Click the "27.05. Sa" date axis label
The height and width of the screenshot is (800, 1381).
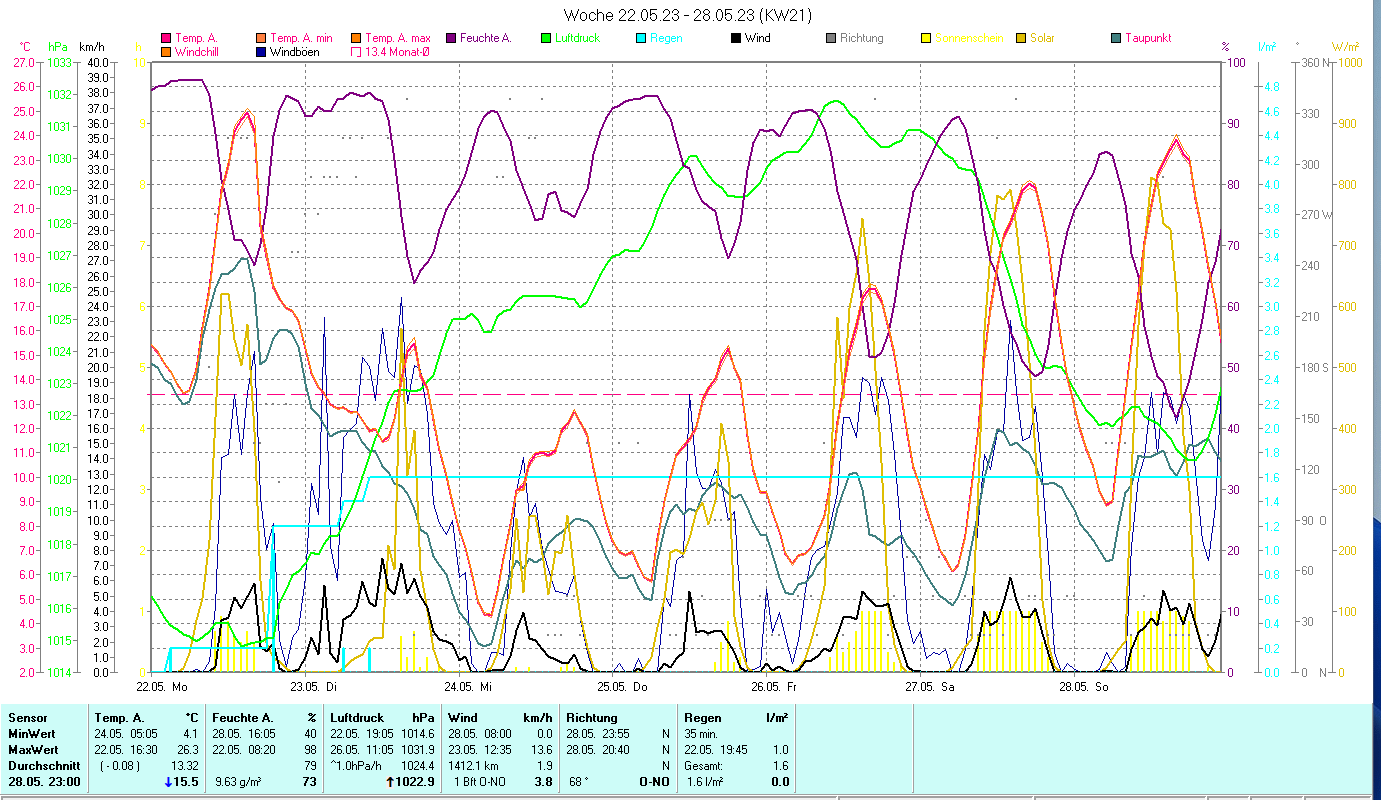[930, 687]
